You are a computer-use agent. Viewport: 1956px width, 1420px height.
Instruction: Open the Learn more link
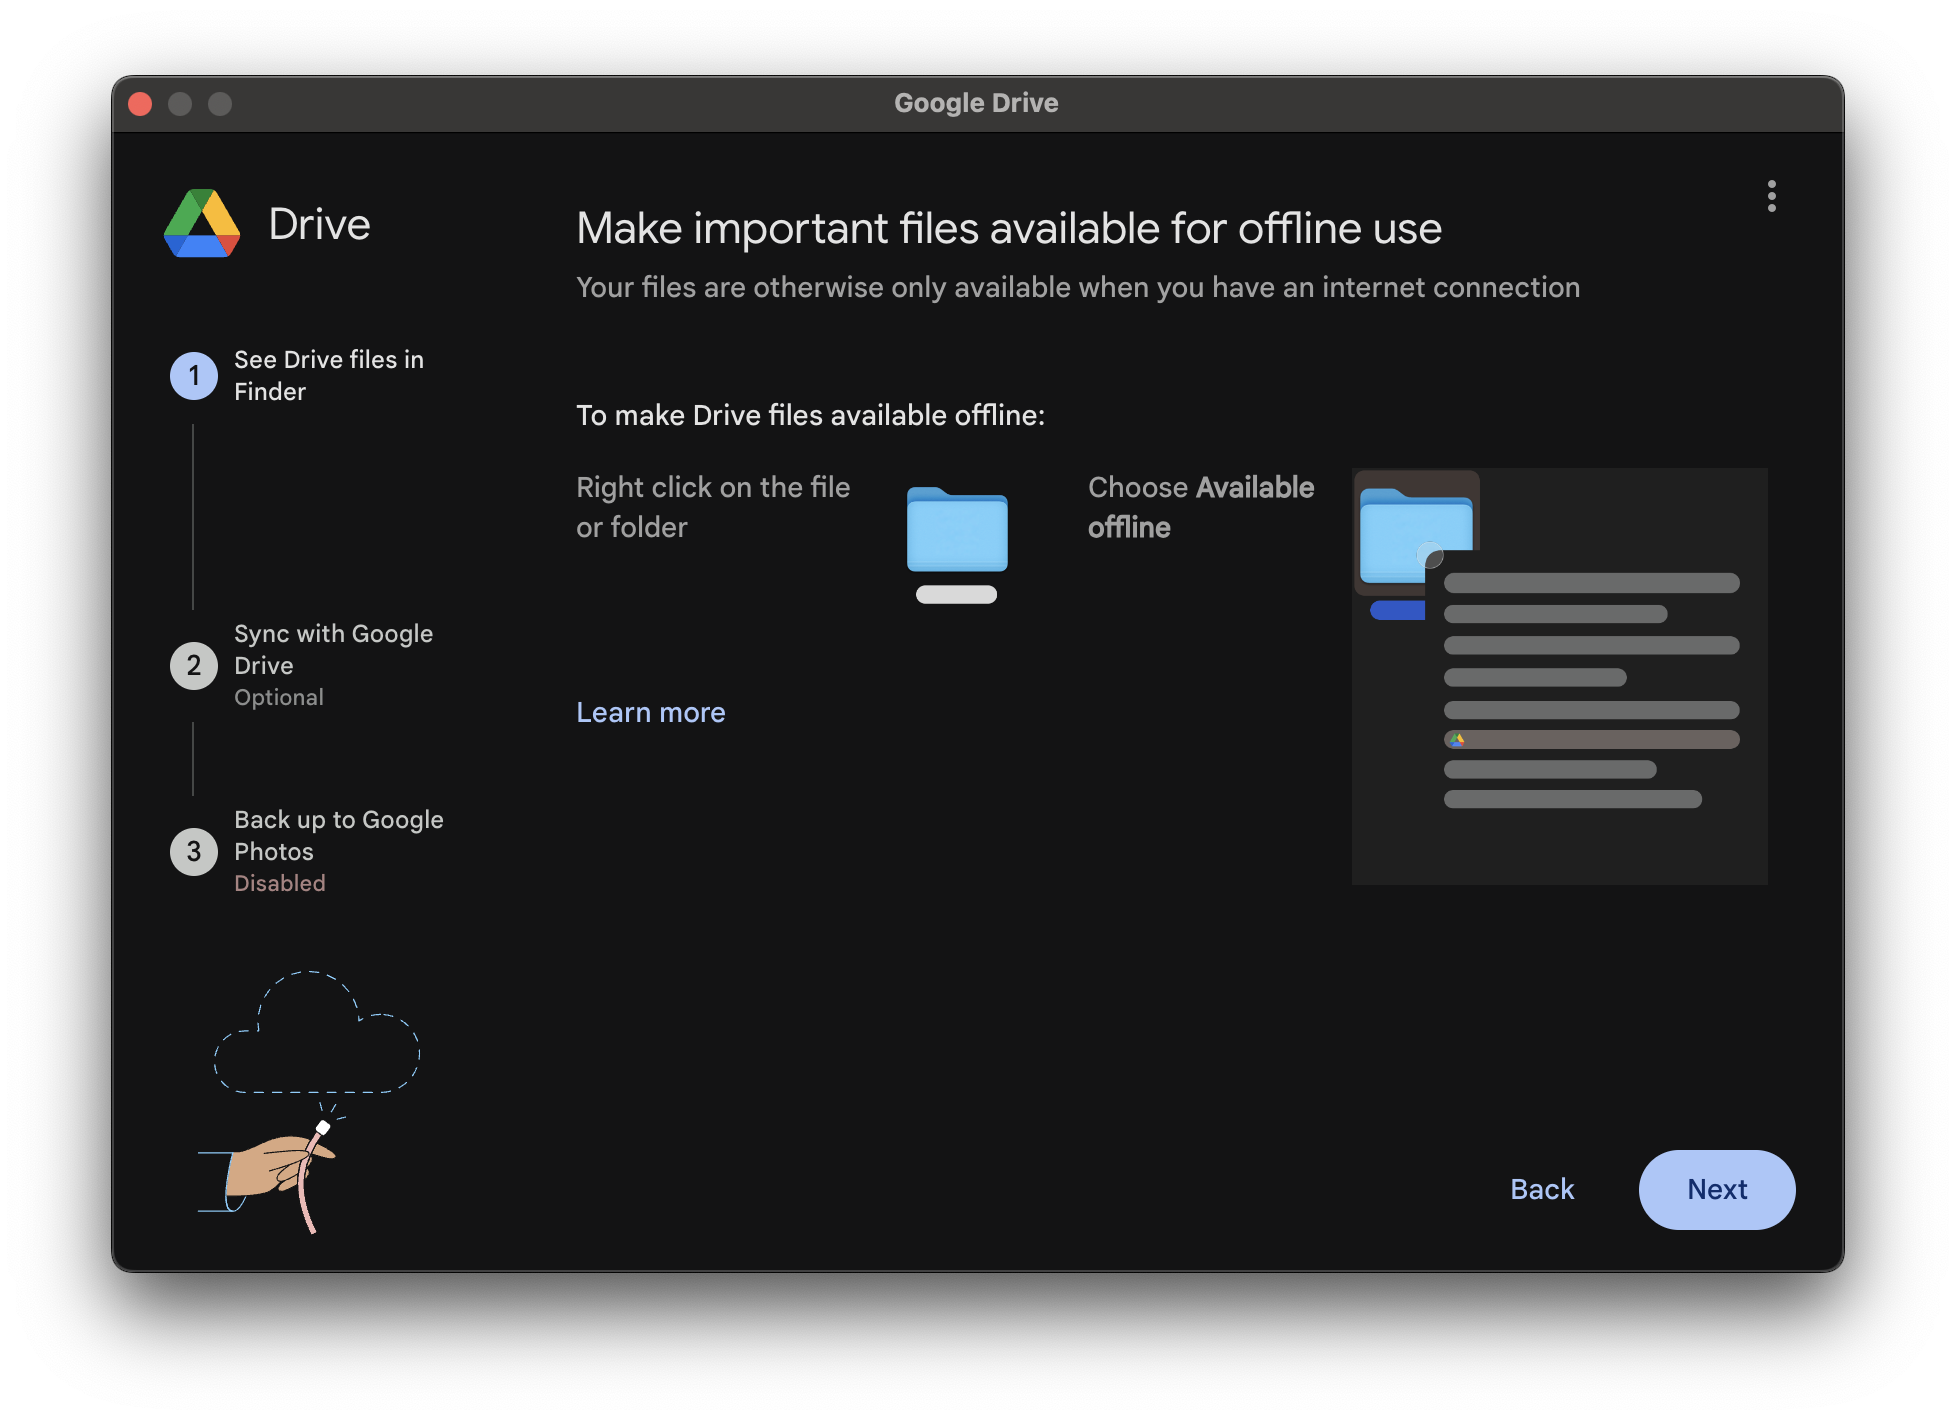pyautogui.click(x=650, y=712)
